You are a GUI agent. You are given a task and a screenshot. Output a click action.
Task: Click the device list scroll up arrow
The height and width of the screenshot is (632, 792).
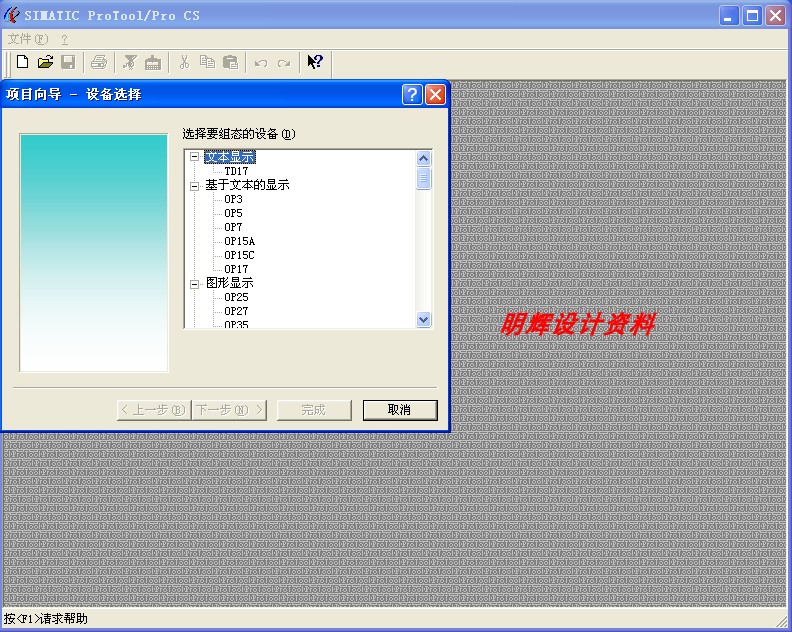(x=424, y=159)
